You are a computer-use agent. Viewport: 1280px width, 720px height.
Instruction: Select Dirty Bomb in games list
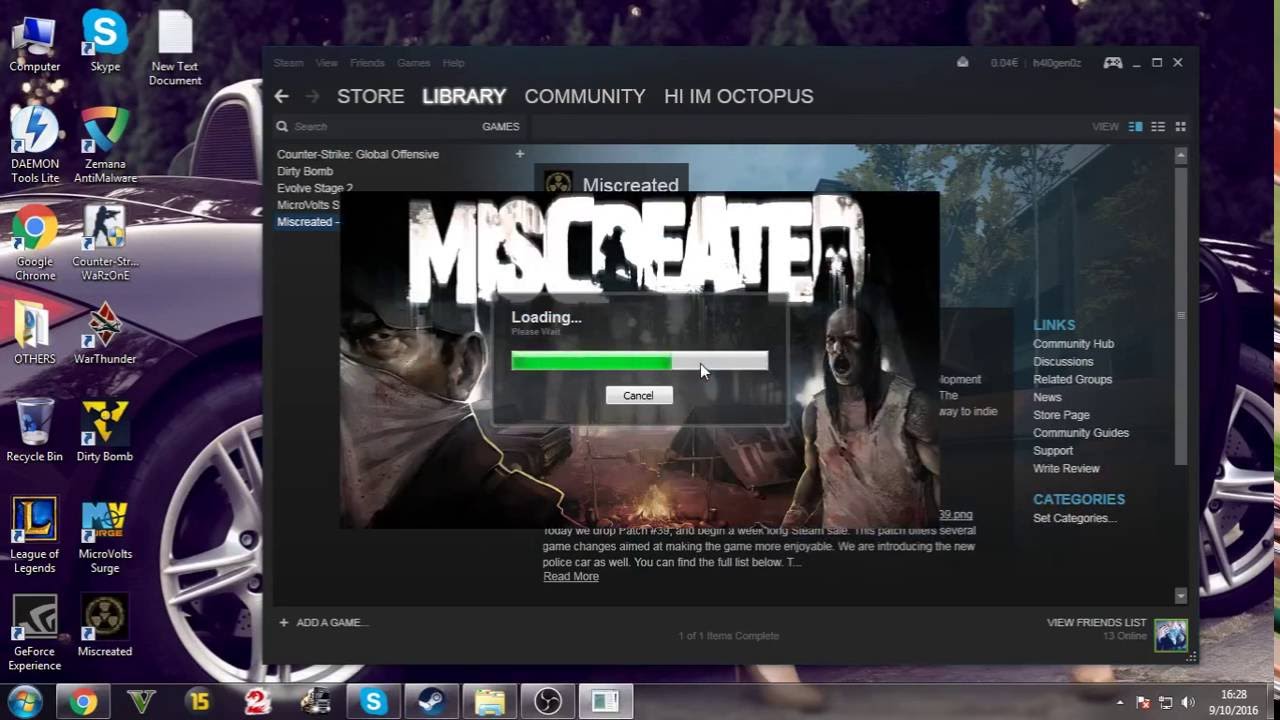305,171
